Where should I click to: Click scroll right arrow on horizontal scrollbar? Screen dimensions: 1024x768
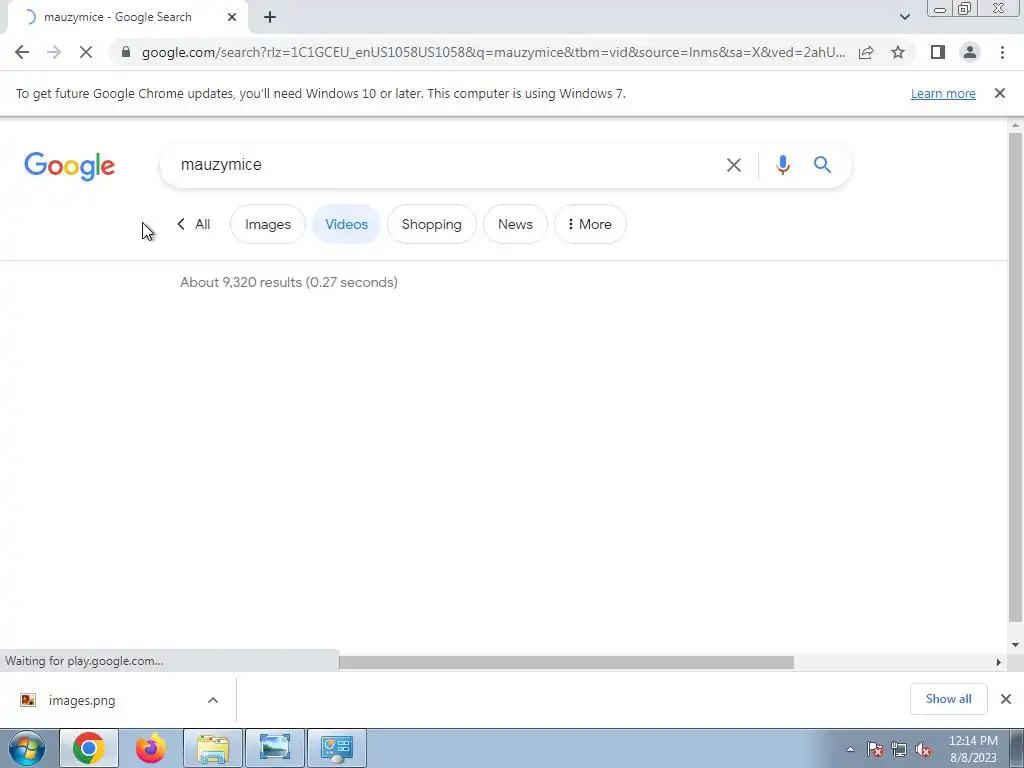pyautogui.click(x=999, y=662)
